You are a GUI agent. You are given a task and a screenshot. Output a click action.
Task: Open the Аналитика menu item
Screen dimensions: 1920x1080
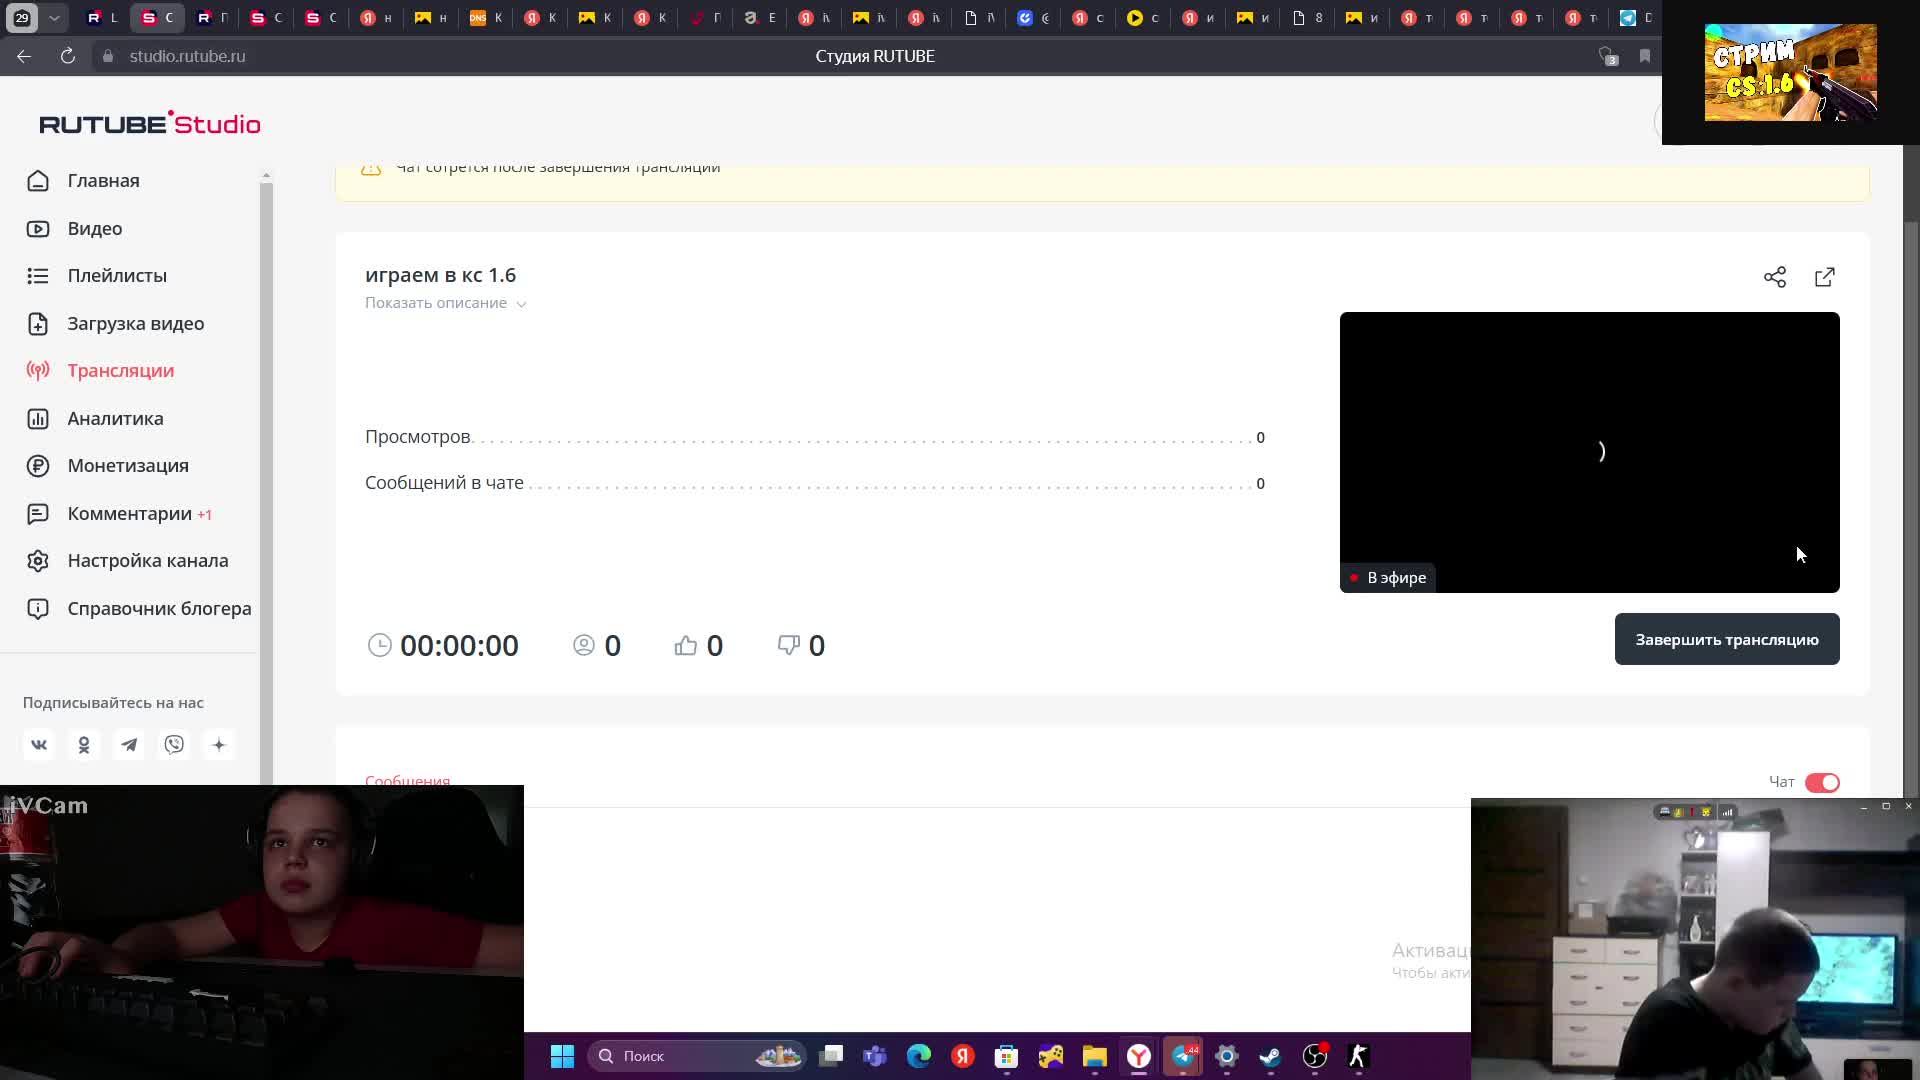[x=115, y=418]
